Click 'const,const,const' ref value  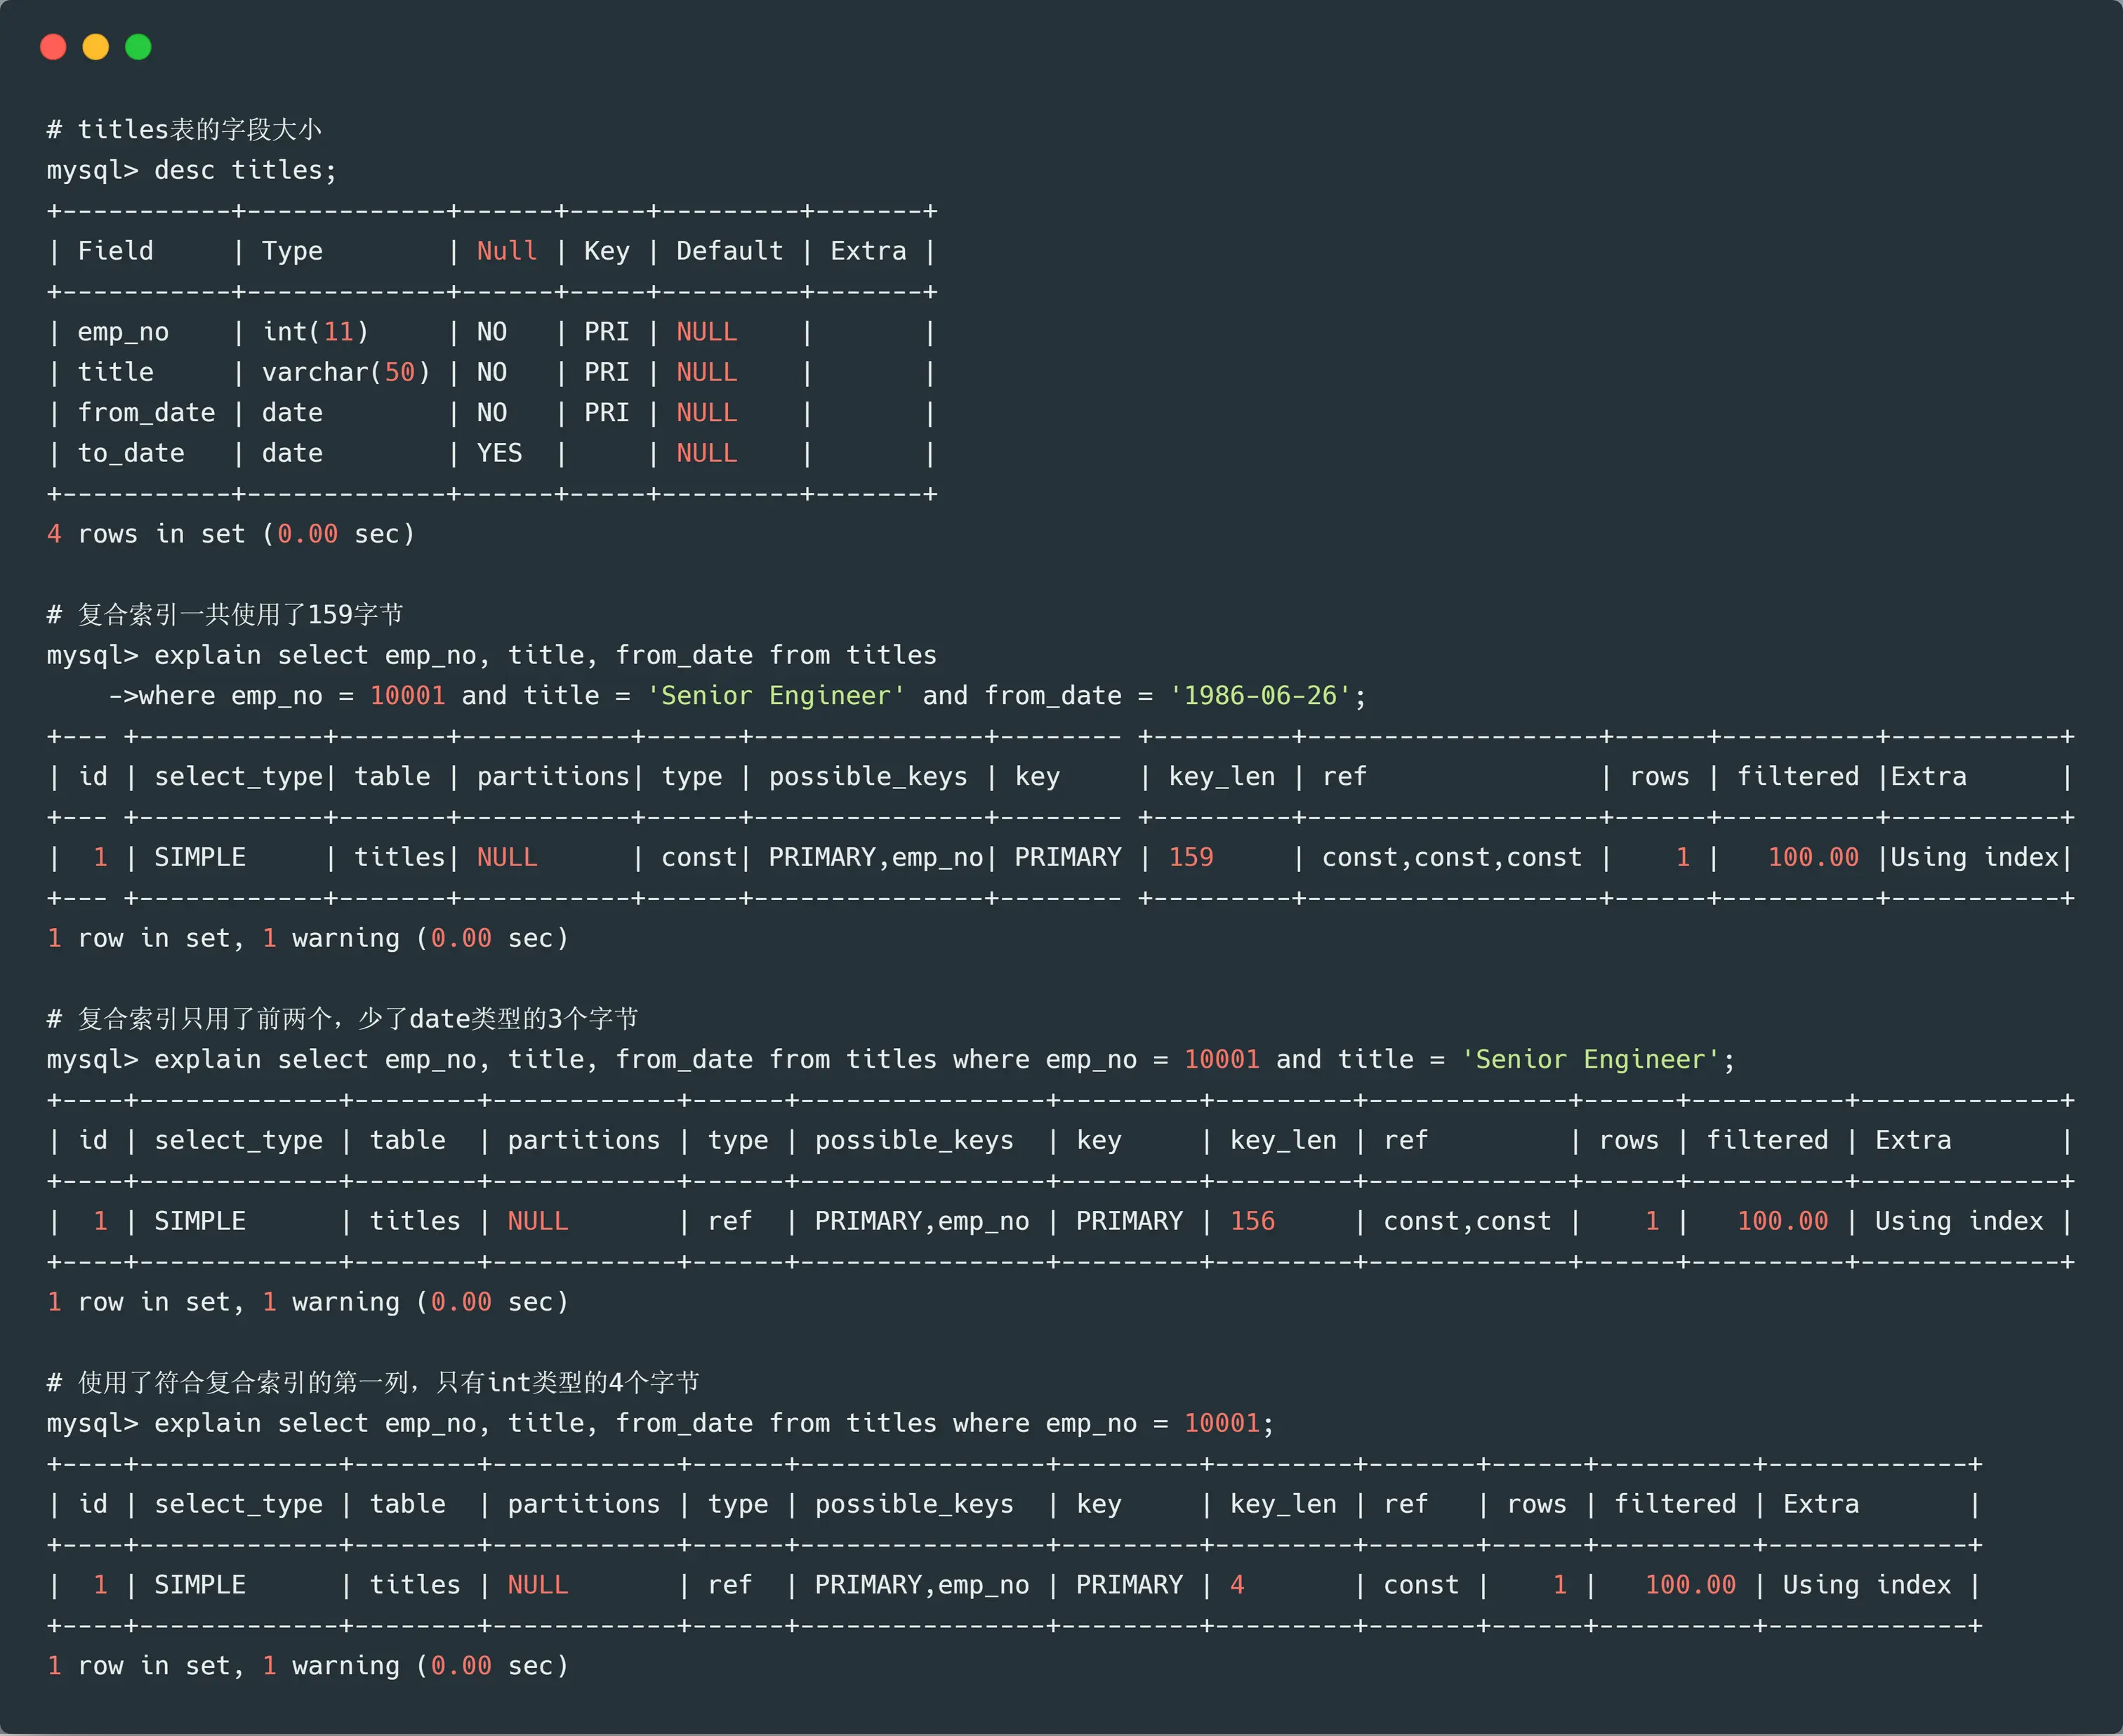[1451, 857]
